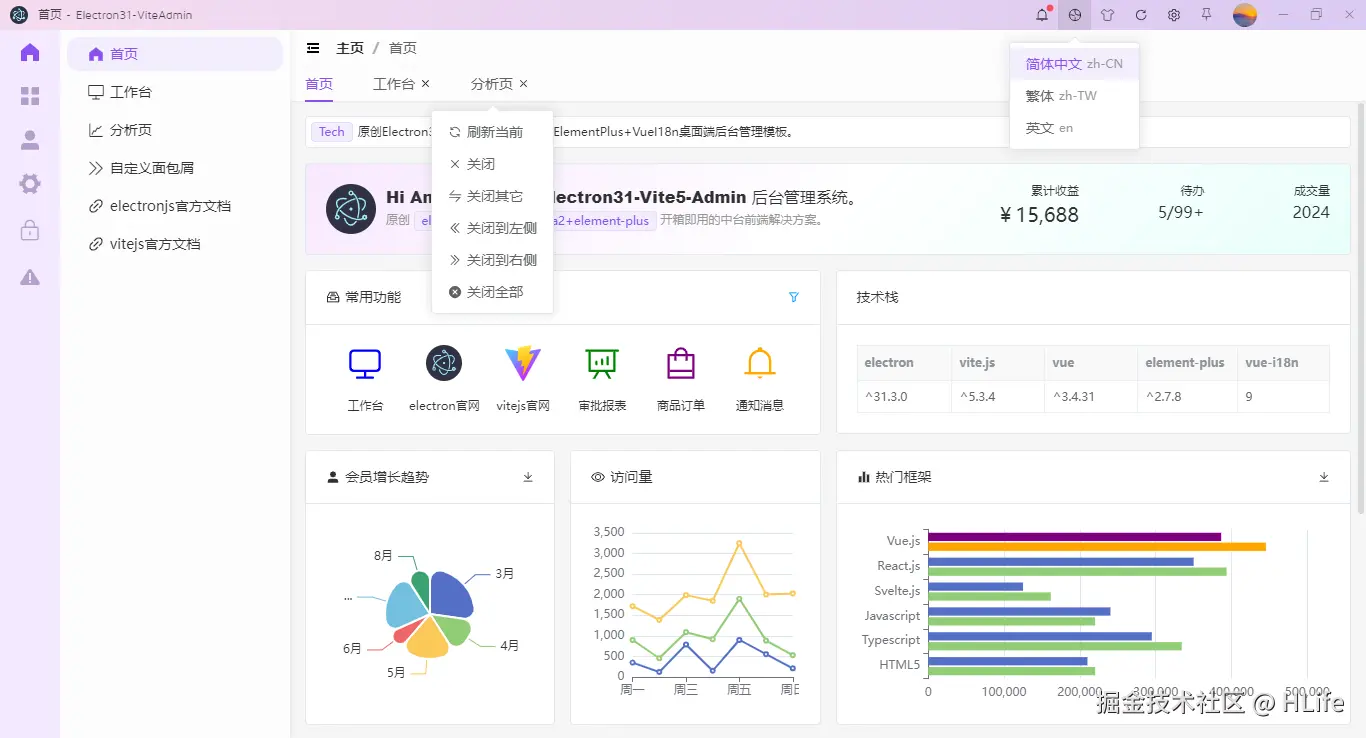This screenshot has height=738, width=1366.
Task: Select the user icon in left rail
Action: 30,140
